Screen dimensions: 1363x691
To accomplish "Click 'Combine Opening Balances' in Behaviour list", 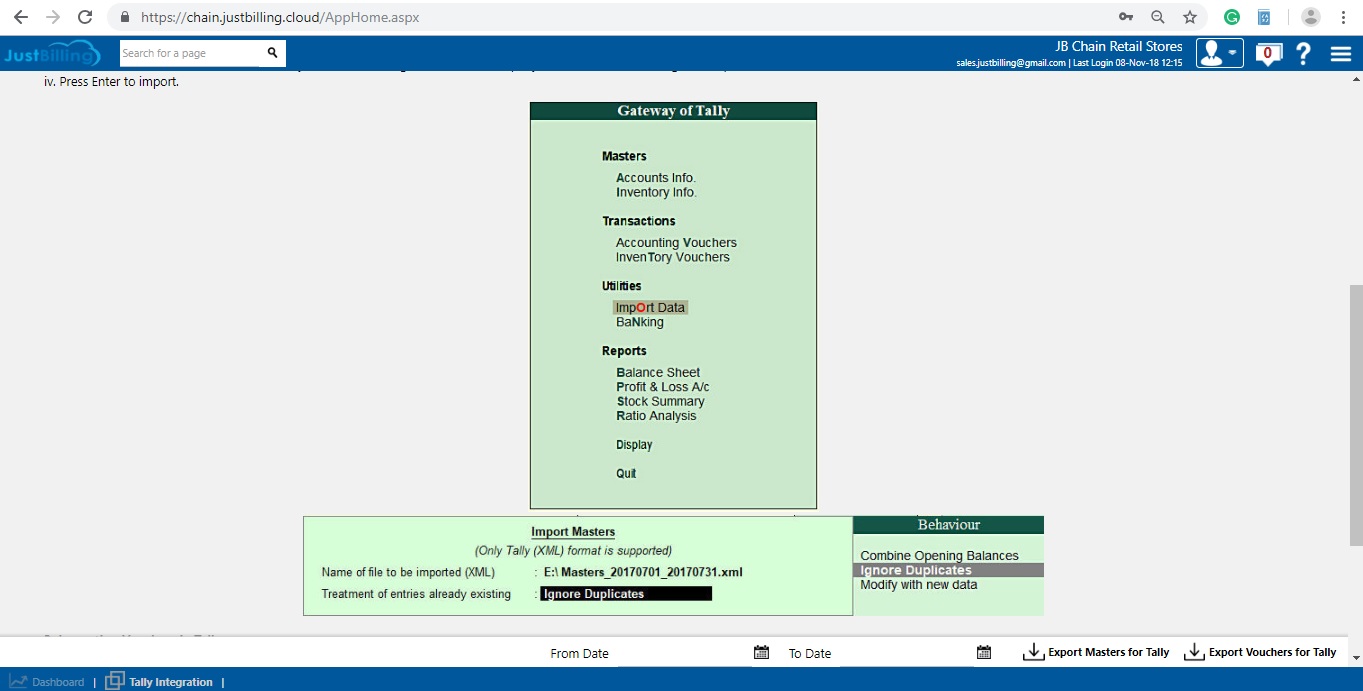I will 939,556.
